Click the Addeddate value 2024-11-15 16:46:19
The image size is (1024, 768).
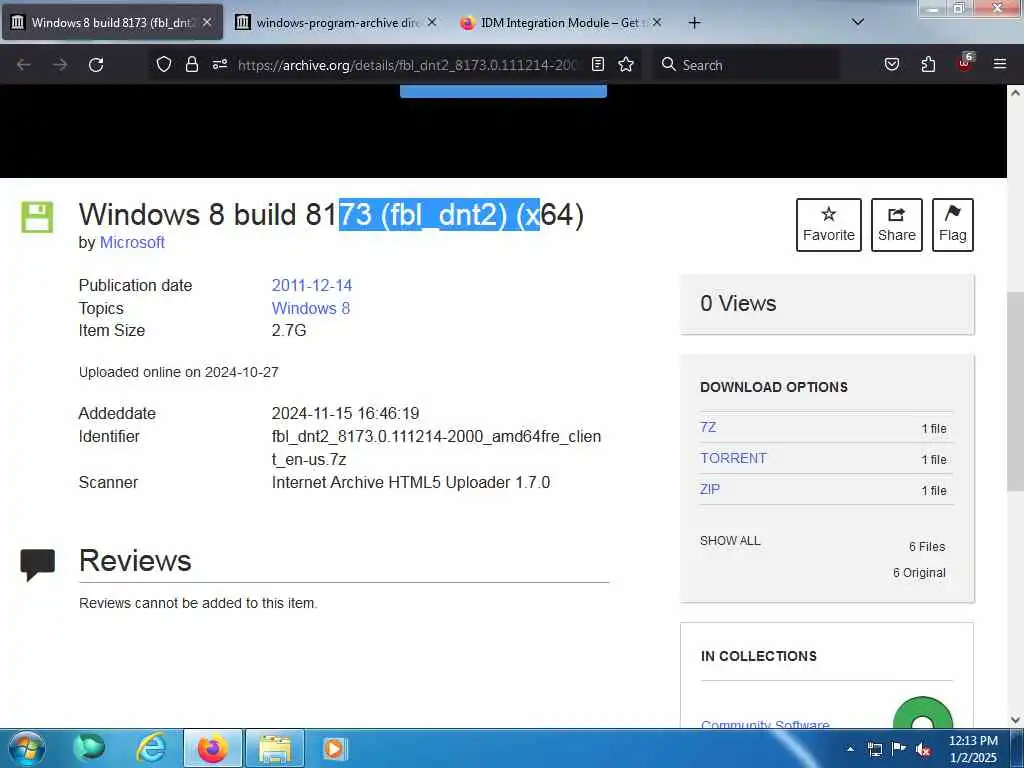(345, 413)
